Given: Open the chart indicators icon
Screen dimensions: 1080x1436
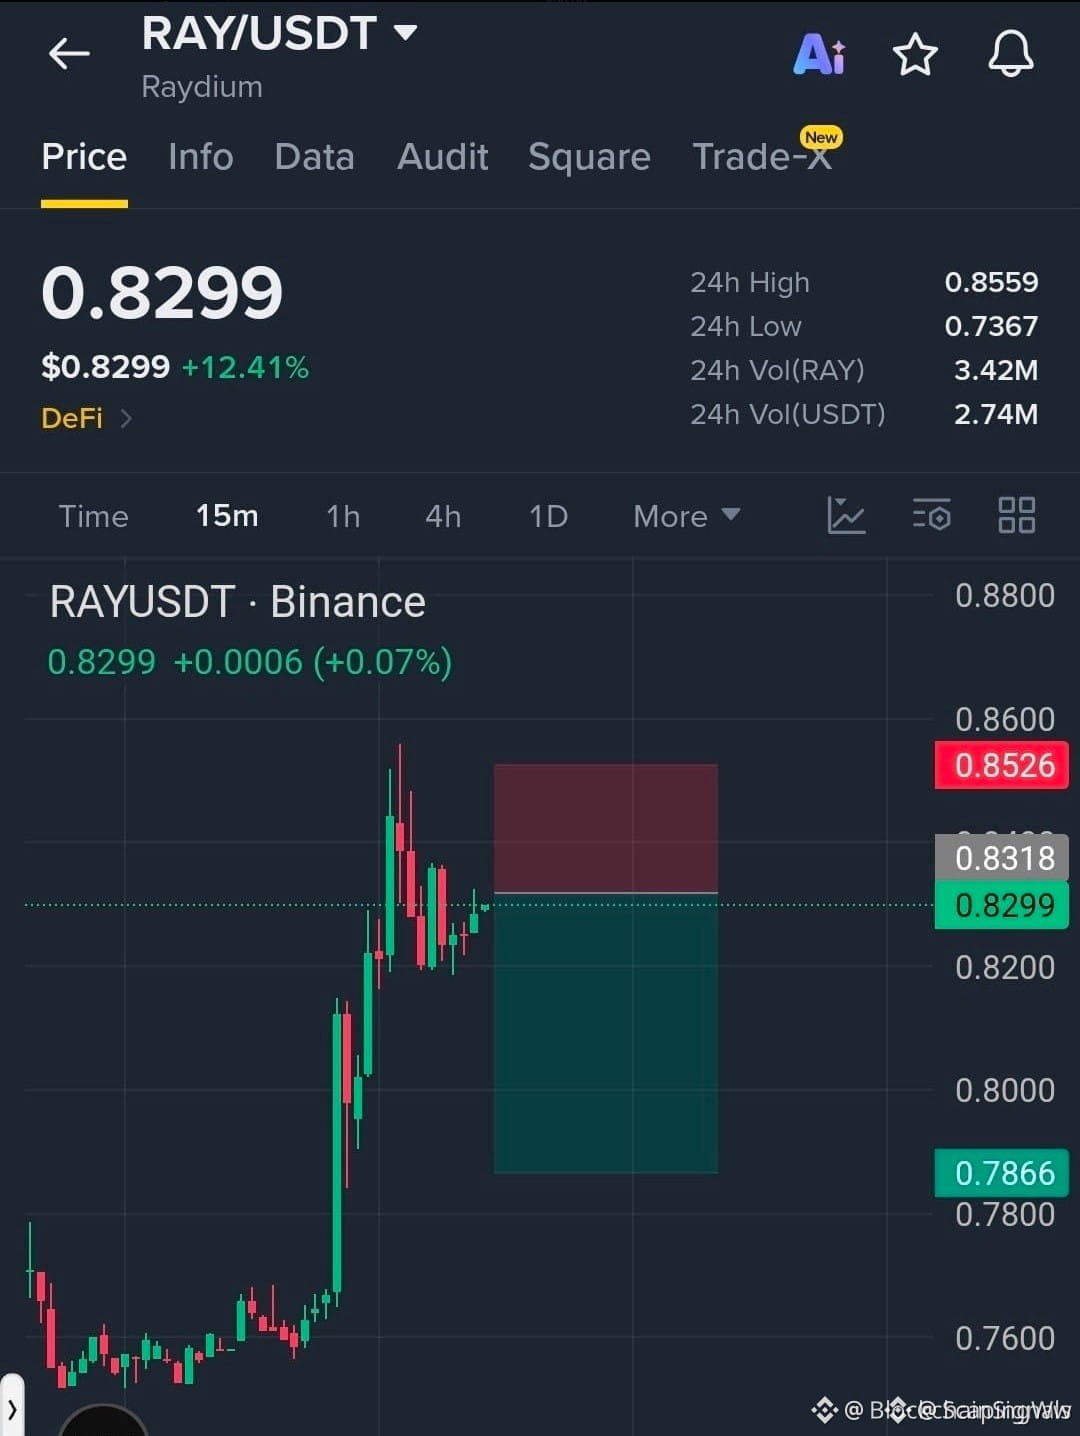Looking at the screenshot, I should tap(846, 515).
